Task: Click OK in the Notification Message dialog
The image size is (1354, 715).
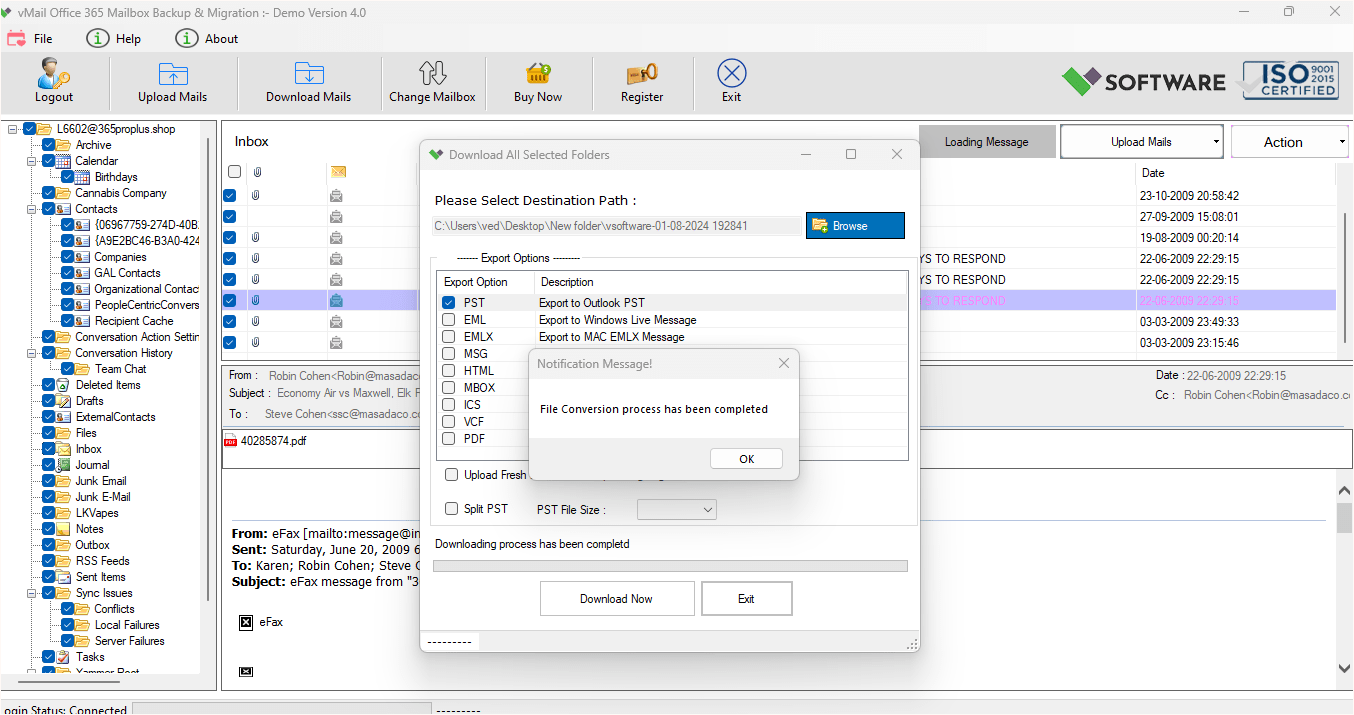Action: point(746,459)
